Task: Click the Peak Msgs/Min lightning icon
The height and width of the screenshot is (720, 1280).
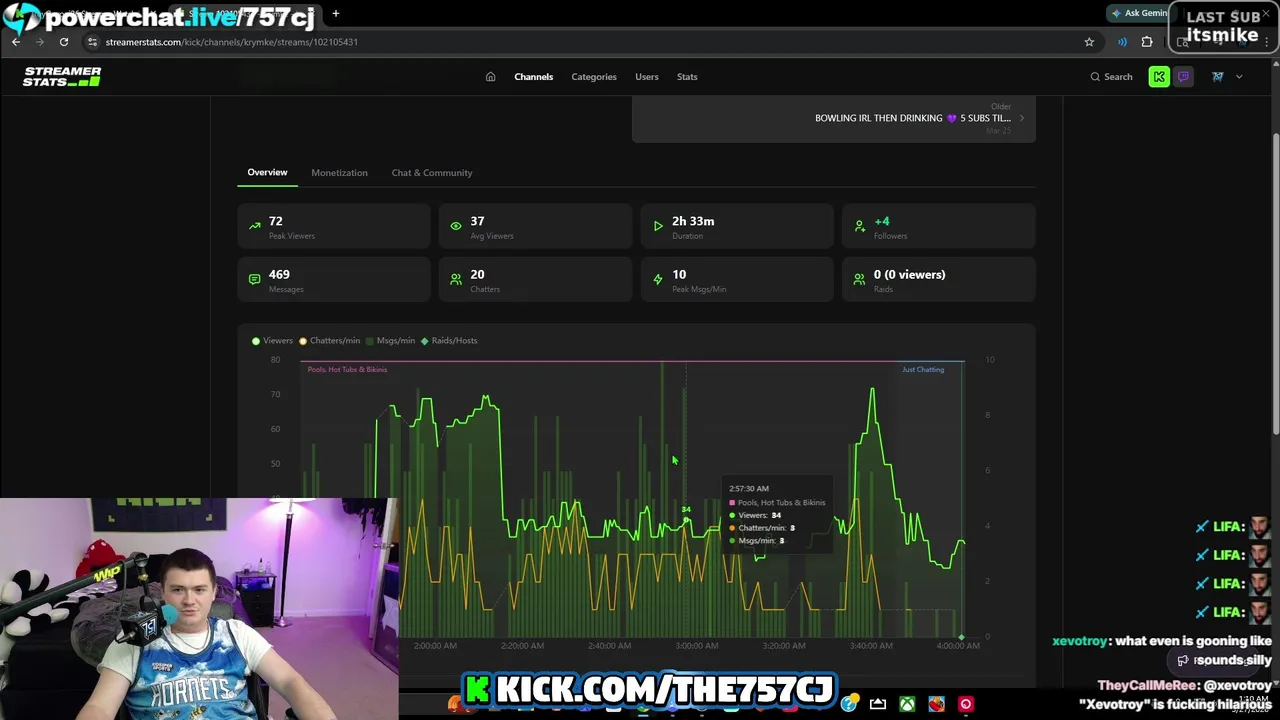Action: pos(657,279)
